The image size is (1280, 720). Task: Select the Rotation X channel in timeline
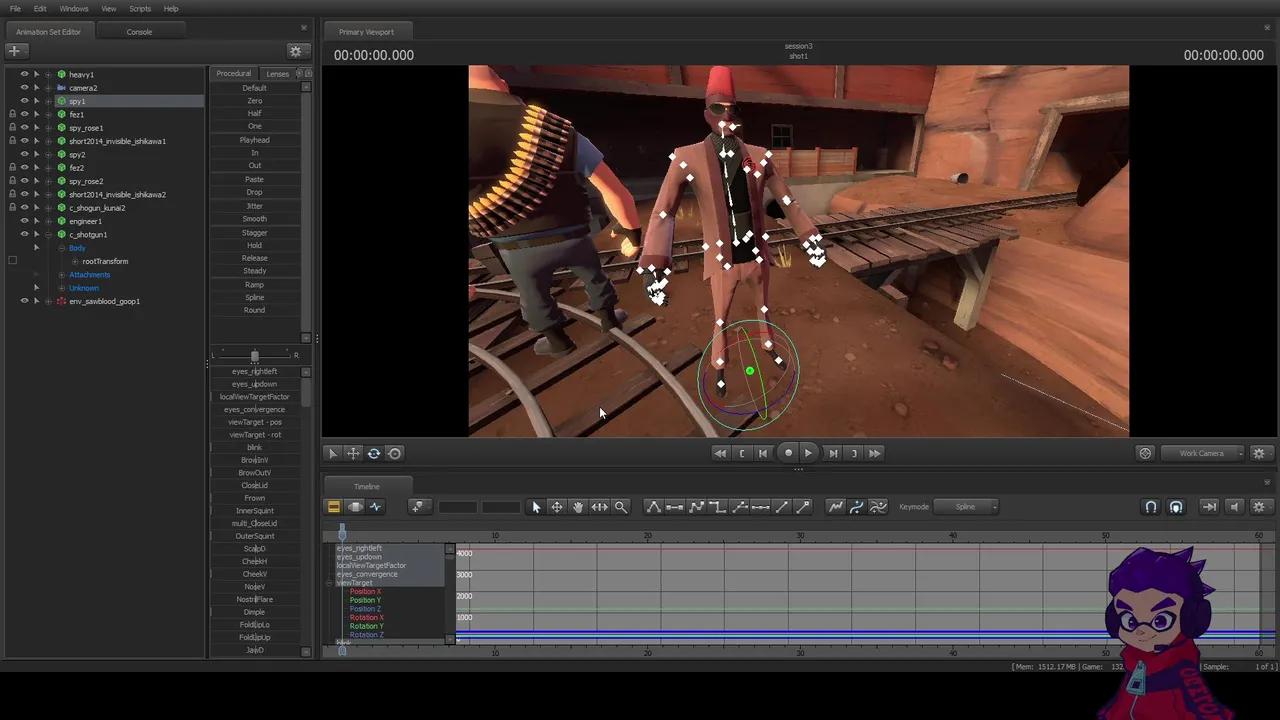pyautogui.click(x=366, y=618)
